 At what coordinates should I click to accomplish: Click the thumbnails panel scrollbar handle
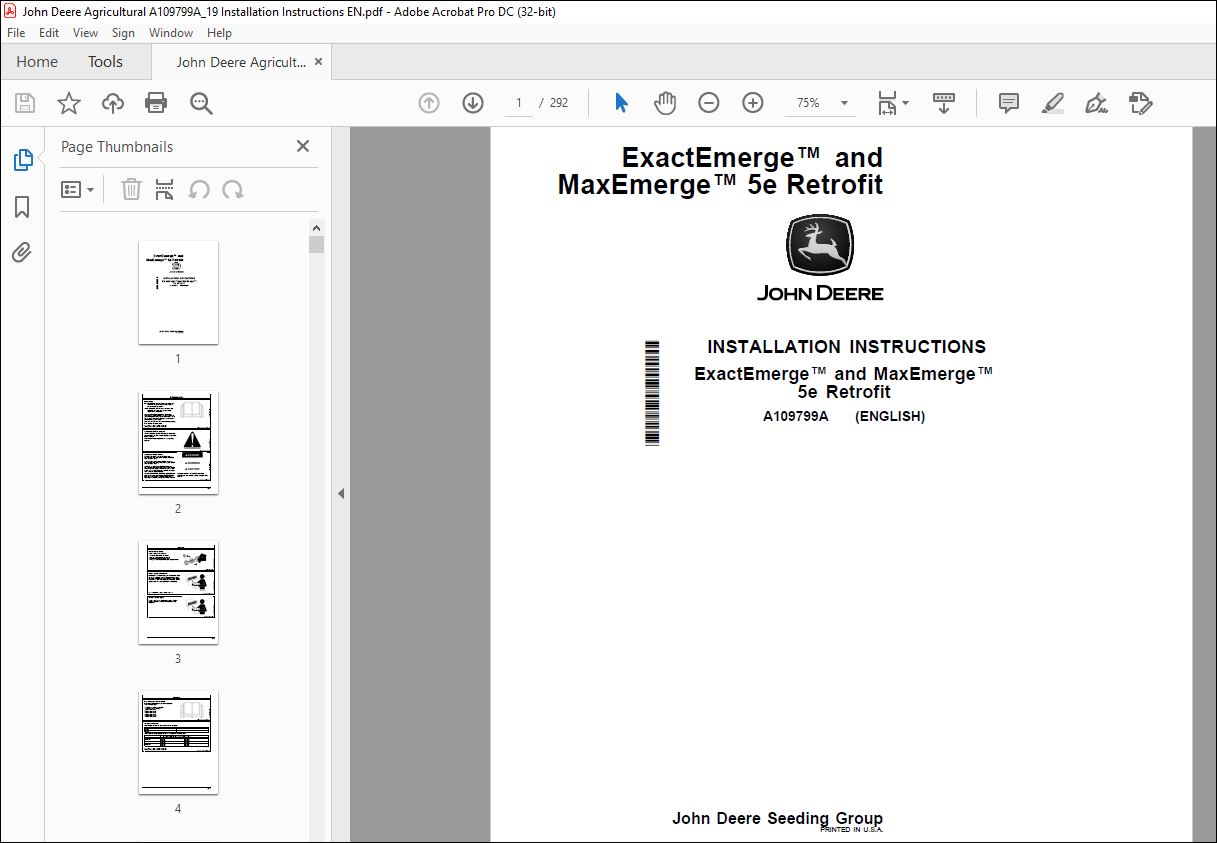click(316, 245)
